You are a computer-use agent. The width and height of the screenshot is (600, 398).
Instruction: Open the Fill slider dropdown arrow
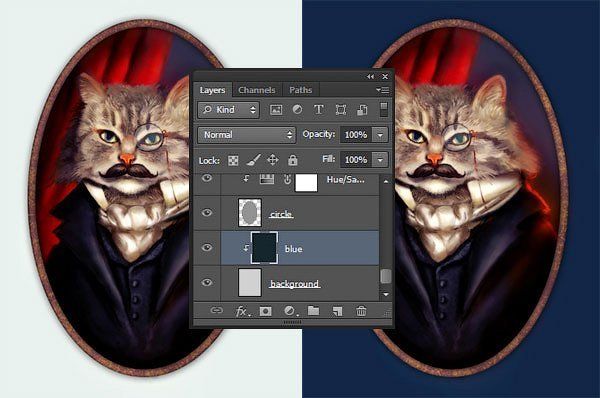(380, 160)
